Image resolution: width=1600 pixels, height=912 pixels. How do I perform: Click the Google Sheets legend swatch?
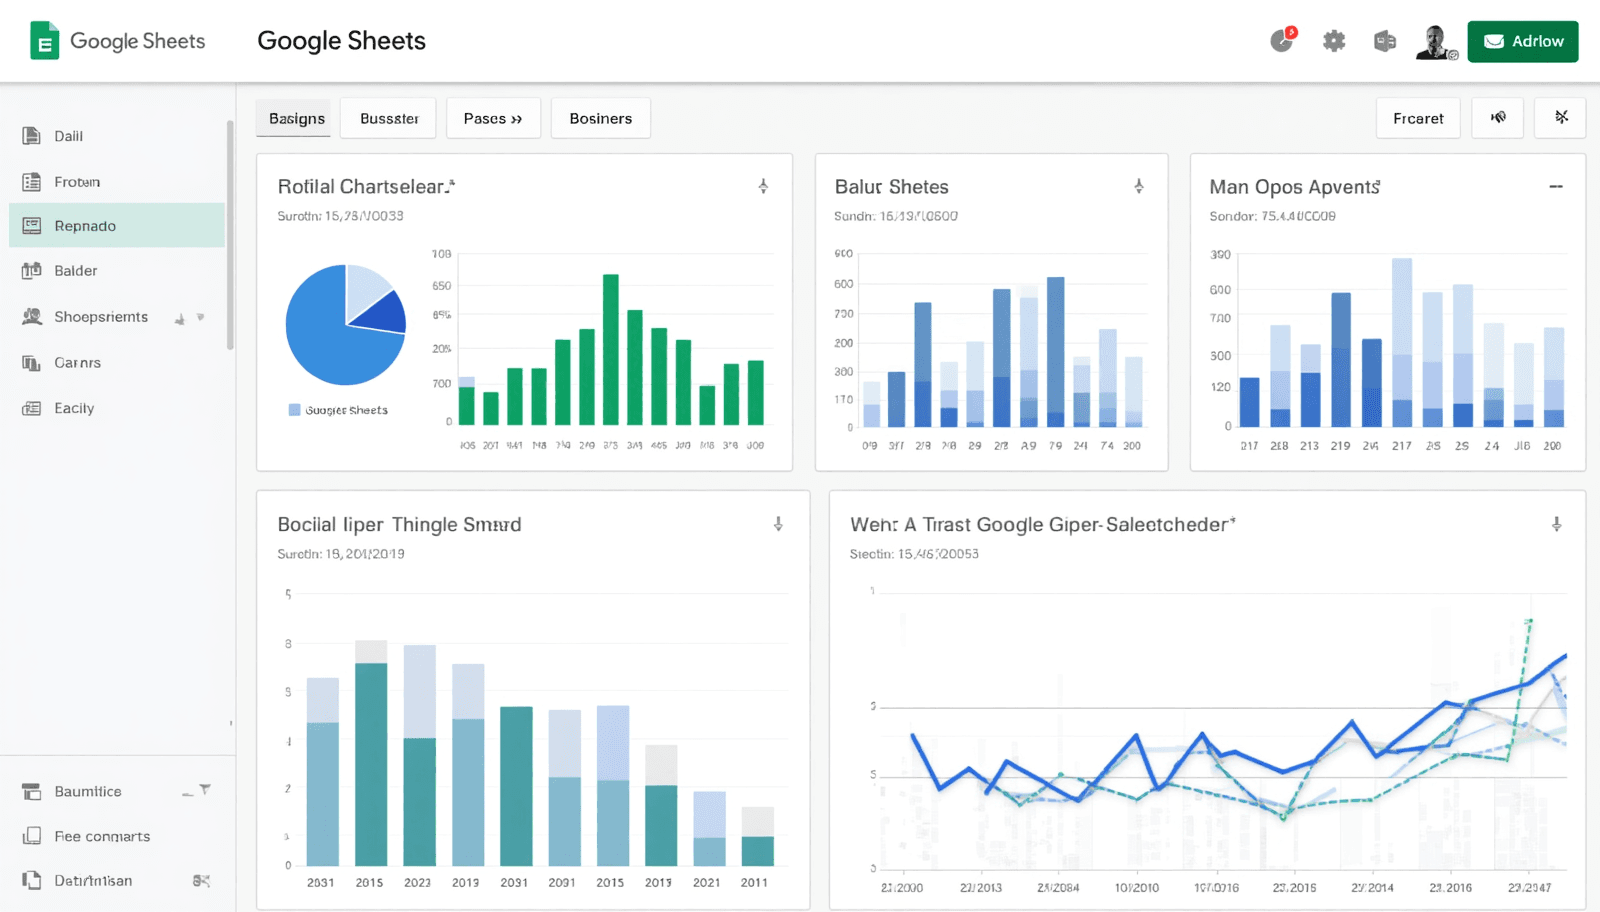tap(294, 410)
